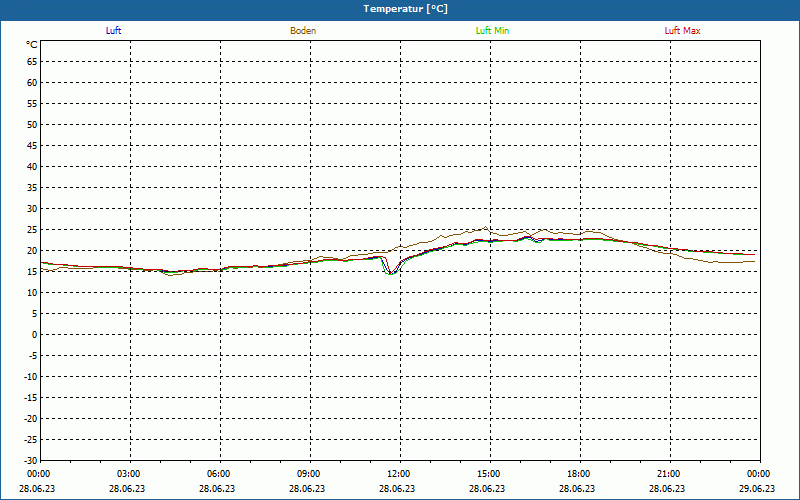This screenshot has height=500, width=800.
Task: Click the 25 y-axis value
Action: [x=32, y=230]
